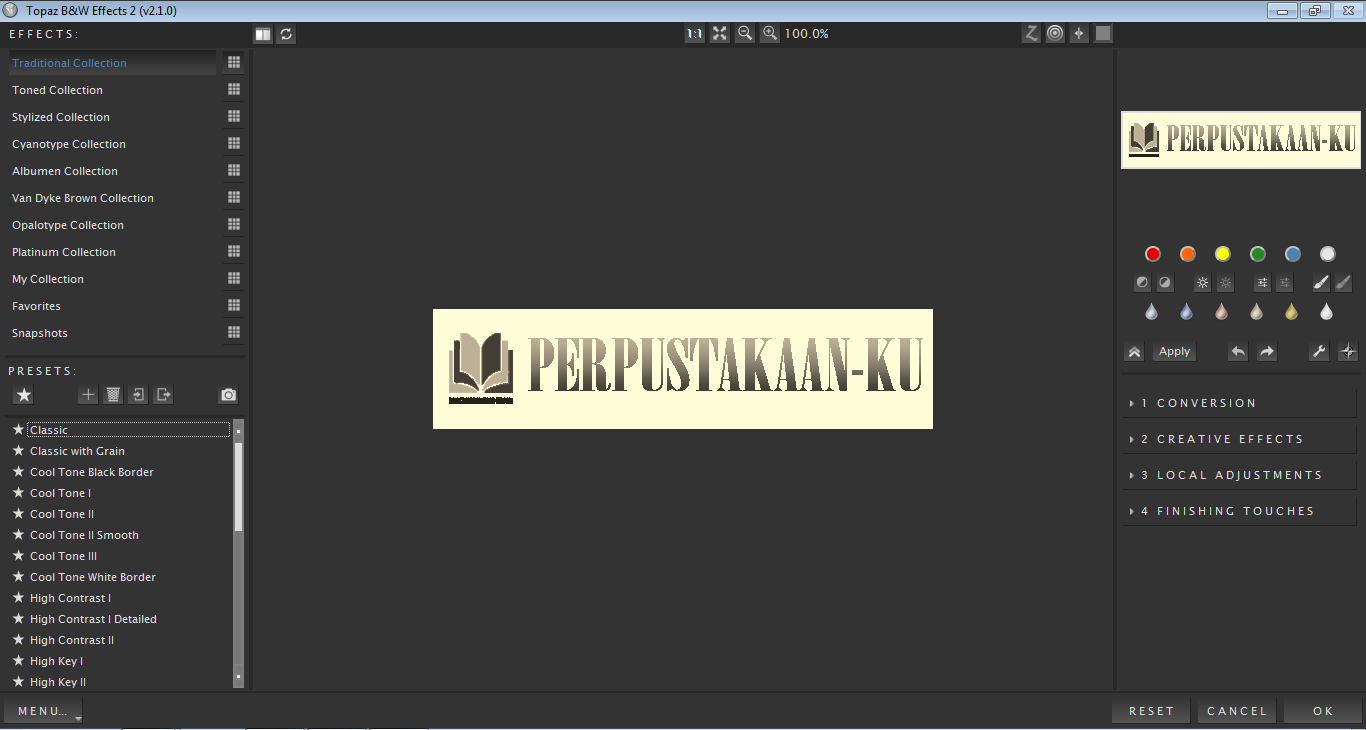Add a new preset with plus icon
This screenshot has height=730, width=1366.
click(x=88, y=395)
